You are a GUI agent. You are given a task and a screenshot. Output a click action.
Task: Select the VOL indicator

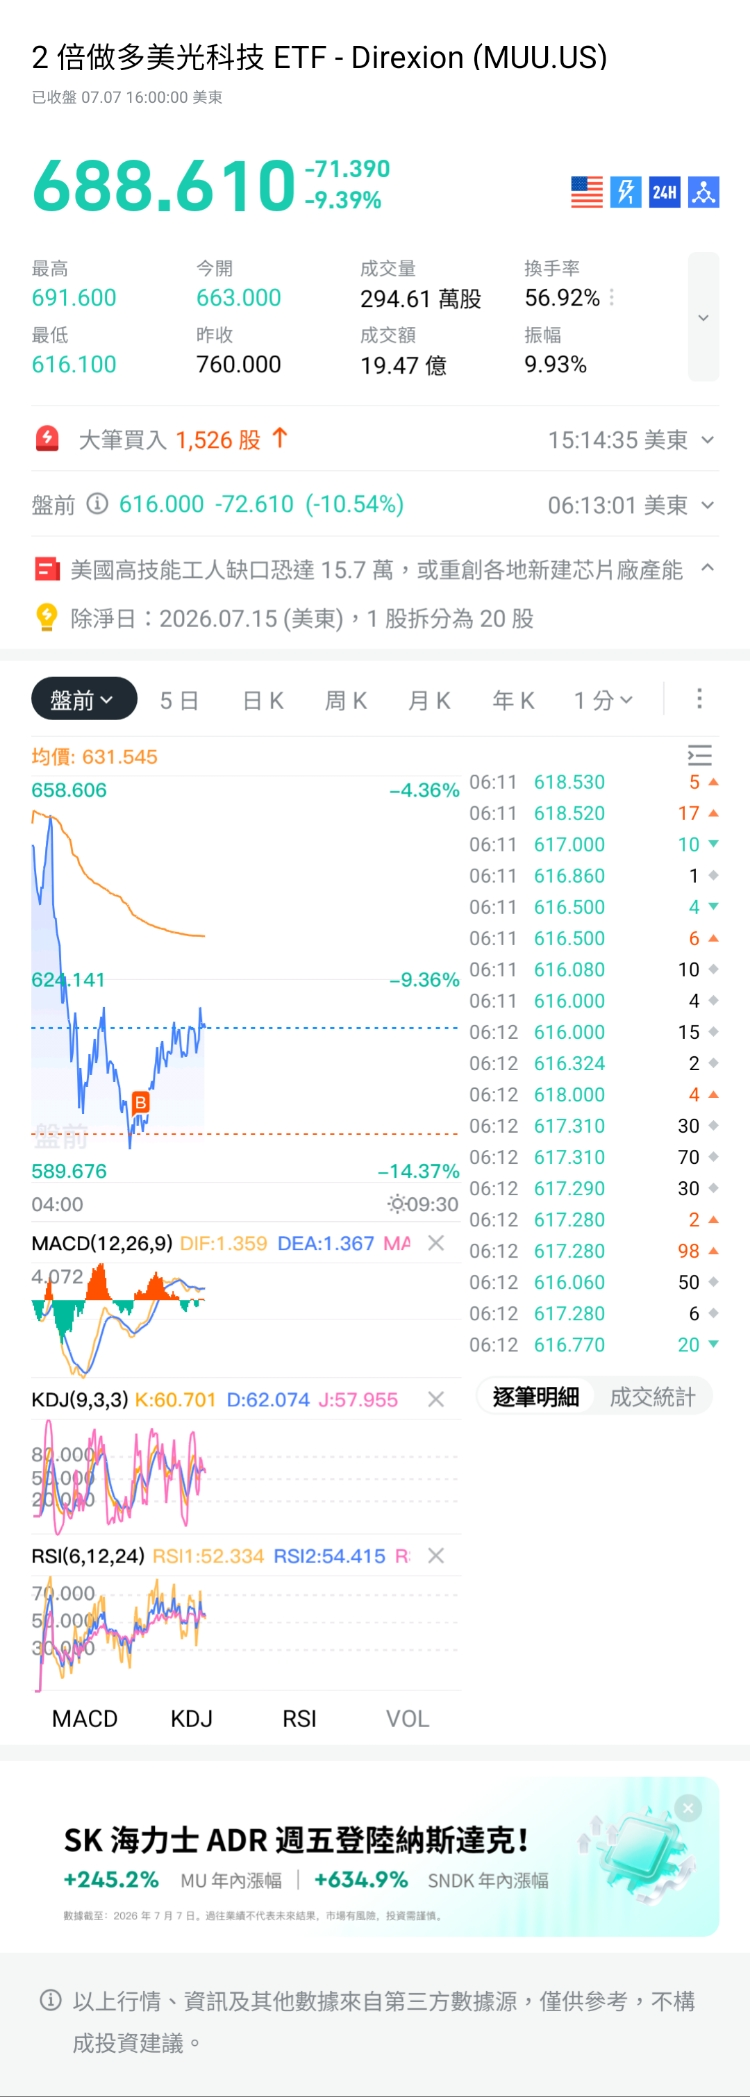coord(407,1719)
